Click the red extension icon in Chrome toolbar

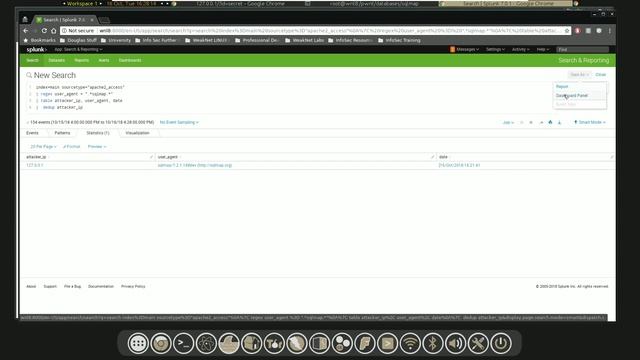pos(578,31)
